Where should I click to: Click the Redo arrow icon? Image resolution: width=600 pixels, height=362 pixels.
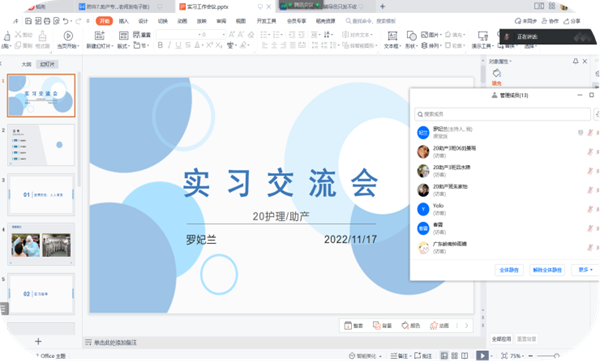pos(78,21)
